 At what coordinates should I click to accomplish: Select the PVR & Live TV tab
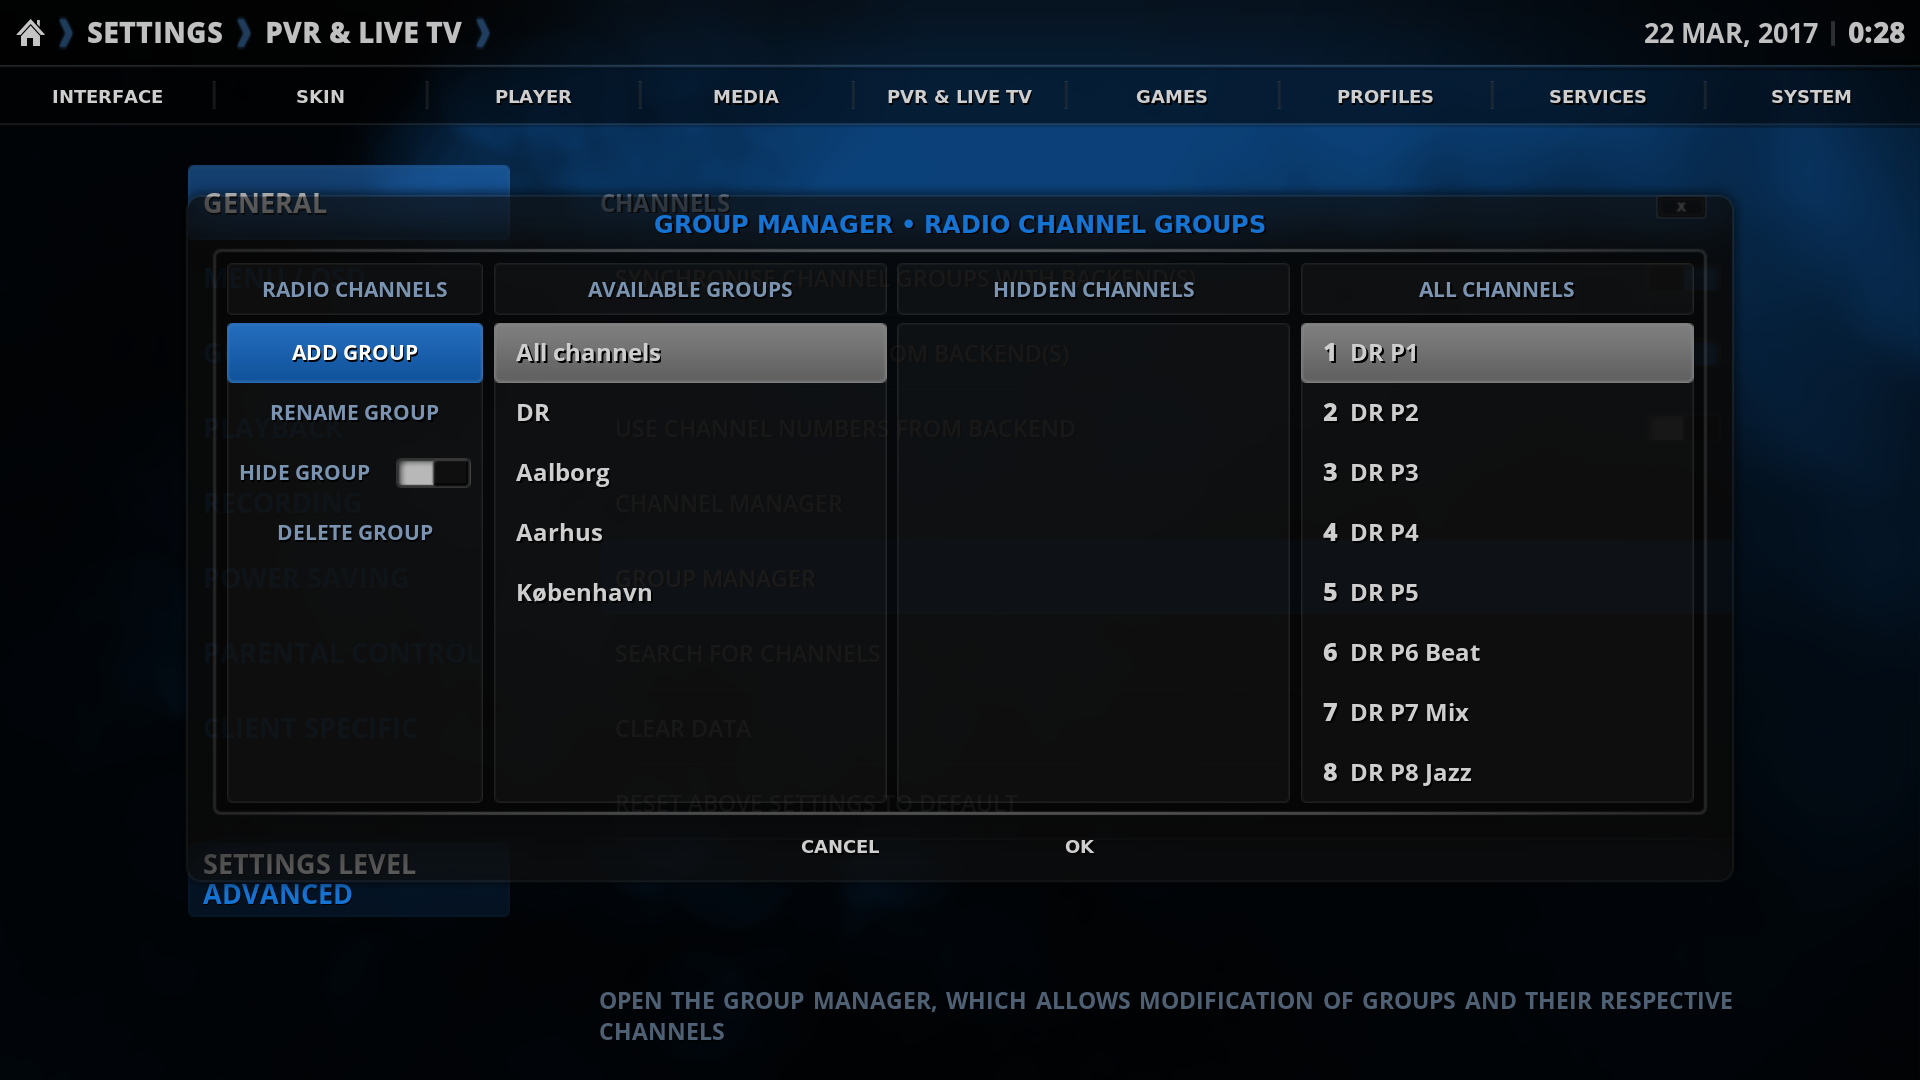[x=959, y=96]
